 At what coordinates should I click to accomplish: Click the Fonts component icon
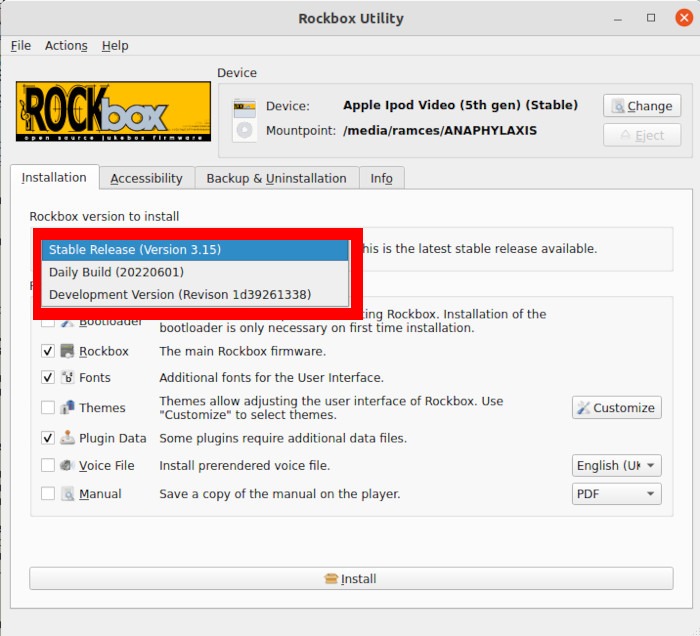click(x=67, y=378)
